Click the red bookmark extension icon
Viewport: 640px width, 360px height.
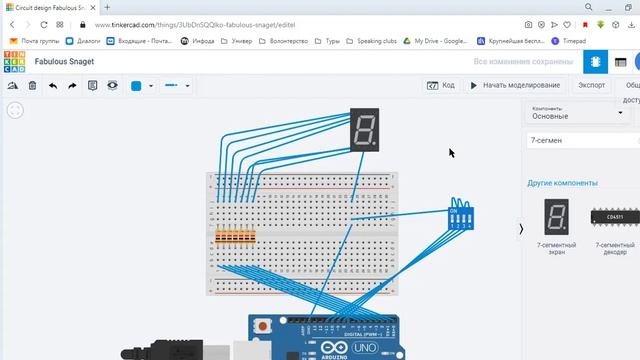click(585, 25)
